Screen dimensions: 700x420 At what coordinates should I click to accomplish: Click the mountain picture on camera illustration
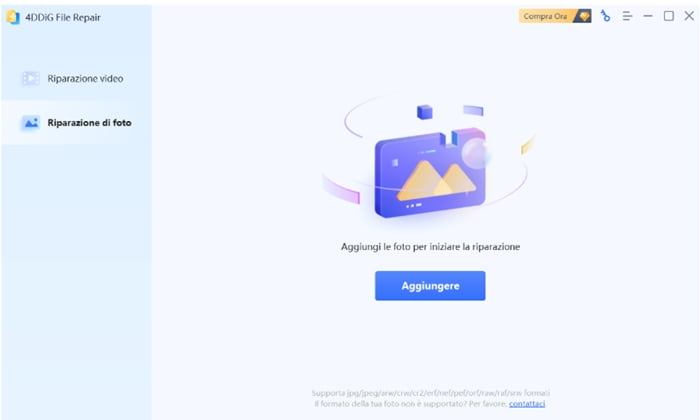pyautogui.click(x=436, y=181)
